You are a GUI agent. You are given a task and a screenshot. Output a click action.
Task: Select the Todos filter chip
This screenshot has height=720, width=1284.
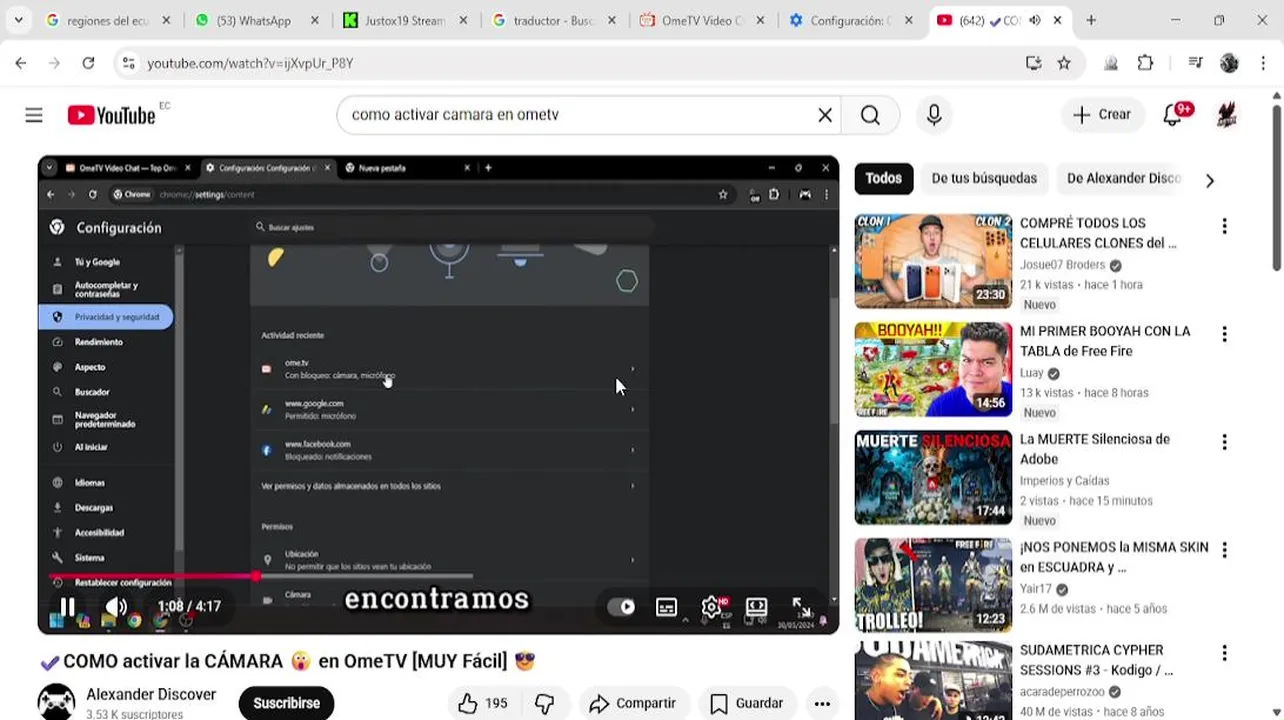(883, 178)
